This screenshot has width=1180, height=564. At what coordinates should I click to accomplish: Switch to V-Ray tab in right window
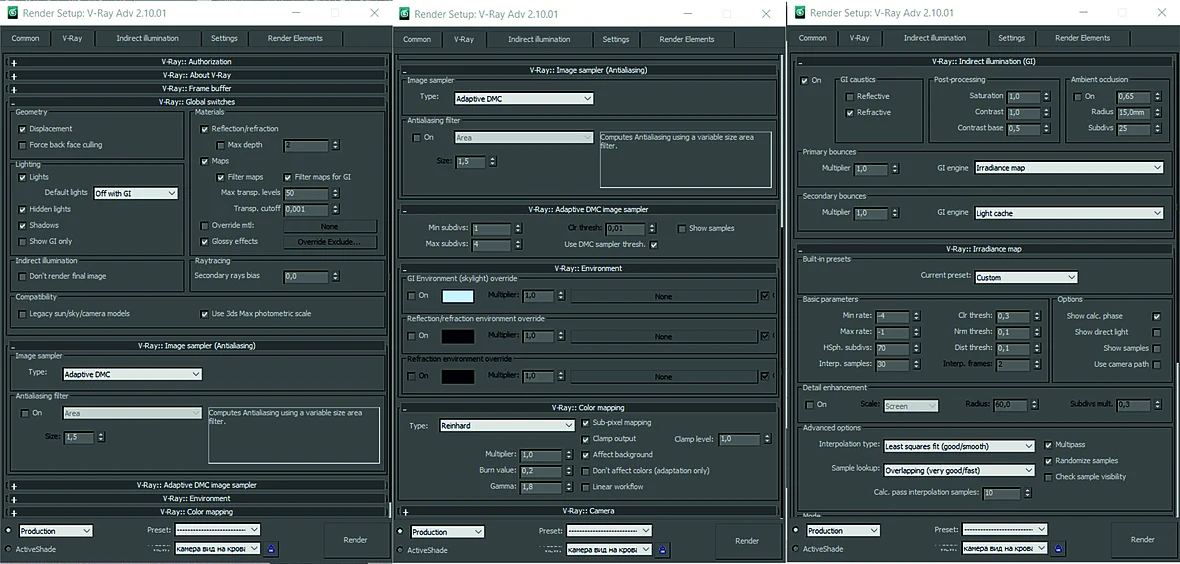click(x=859, y=38)
